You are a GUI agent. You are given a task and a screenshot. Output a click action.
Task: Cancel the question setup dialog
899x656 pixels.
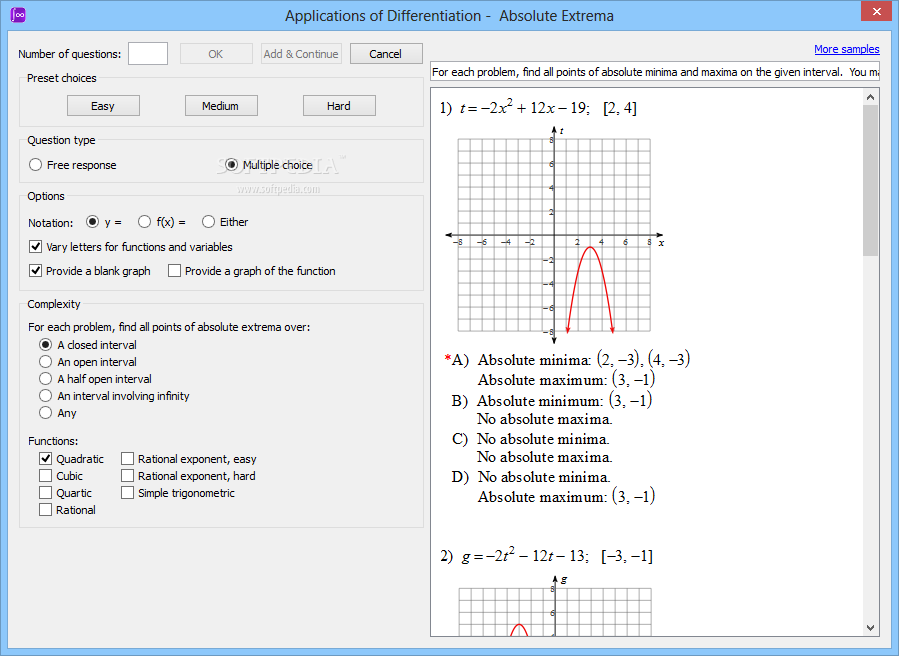click(x=386, y=54)
